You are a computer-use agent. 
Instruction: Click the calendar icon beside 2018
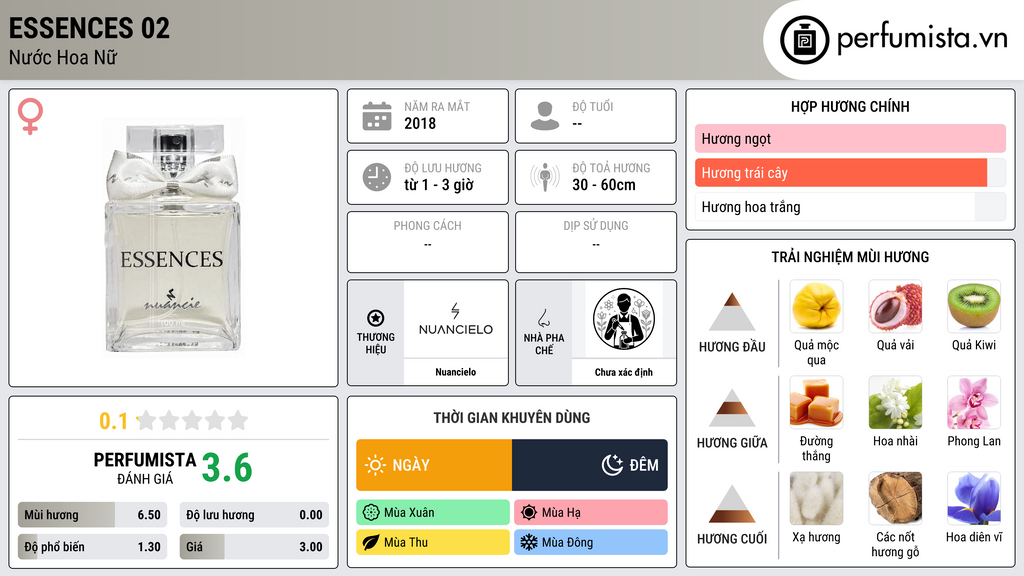(377, 116)
